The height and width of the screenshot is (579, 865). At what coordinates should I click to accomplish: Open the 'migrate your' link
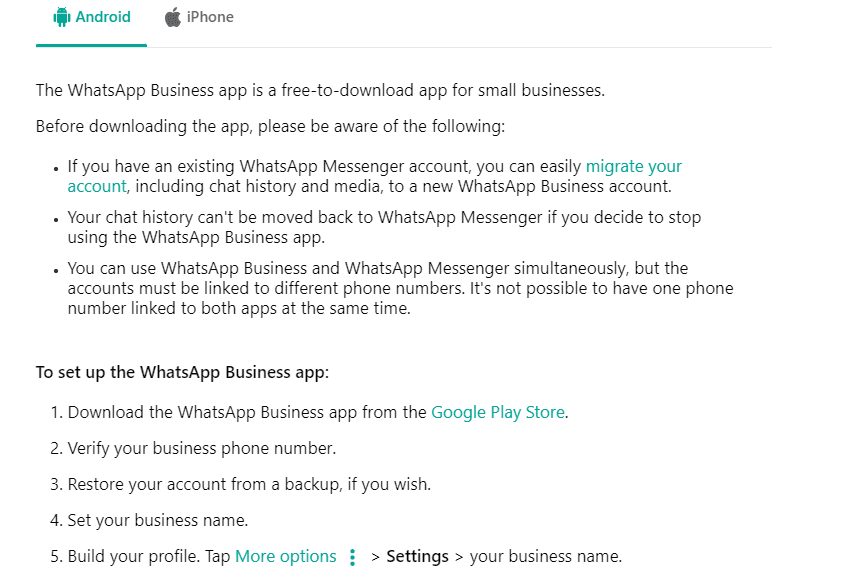pos(633,167)
